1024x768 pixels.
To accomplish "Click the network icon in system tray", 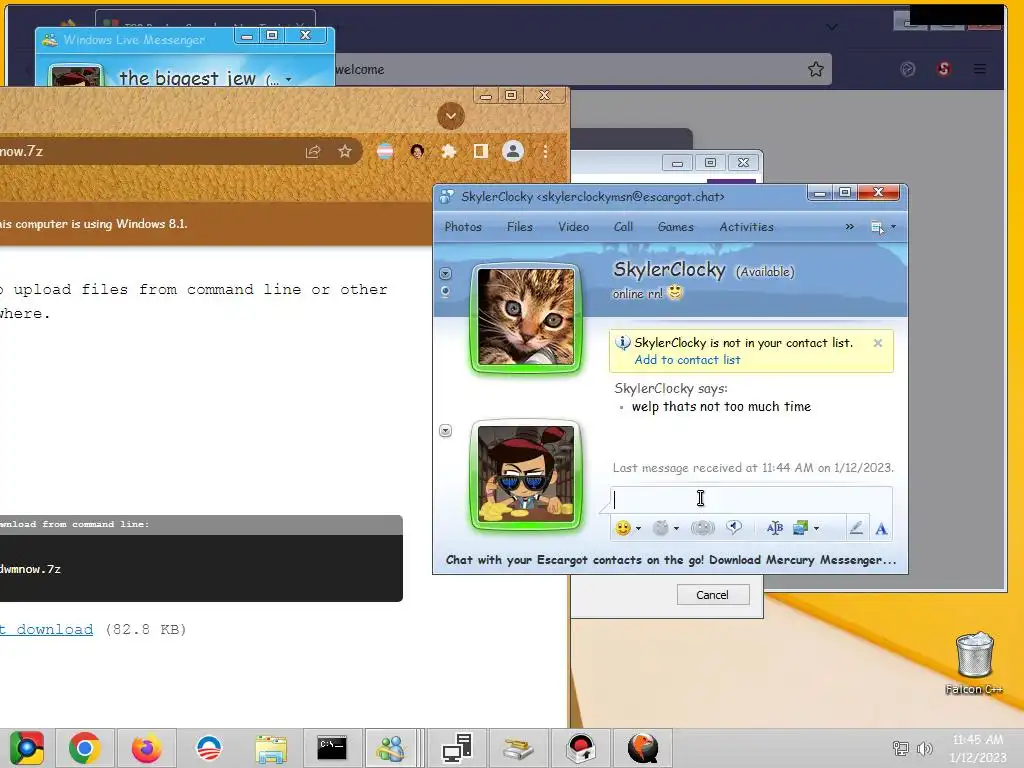I will (x=901, y=749).
